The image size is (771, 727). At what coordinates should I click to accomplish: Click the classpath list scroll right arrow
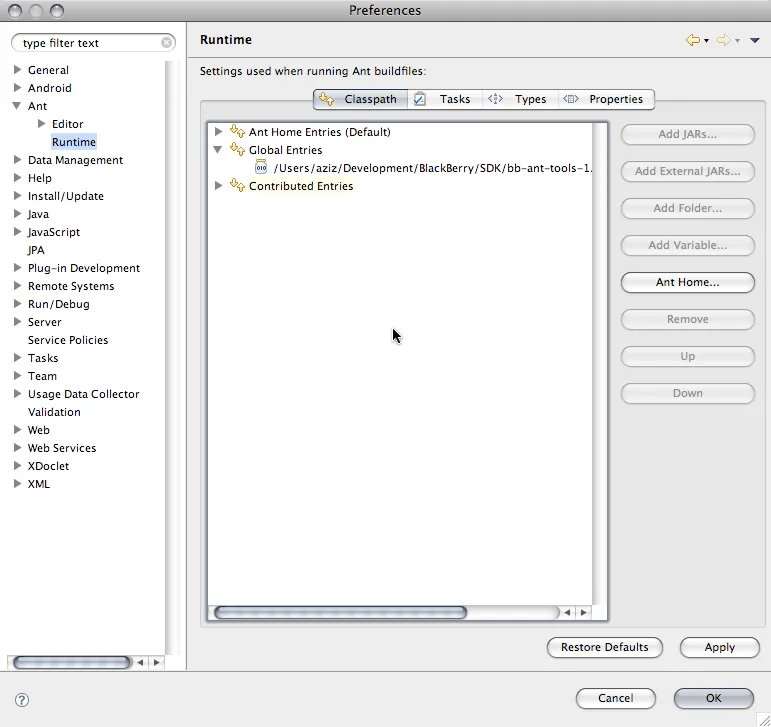584,612
